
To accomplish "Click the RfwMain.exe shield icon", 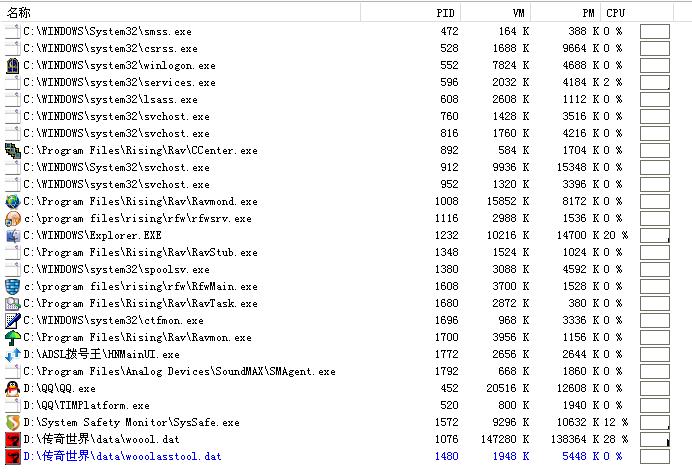I will 13,287.
